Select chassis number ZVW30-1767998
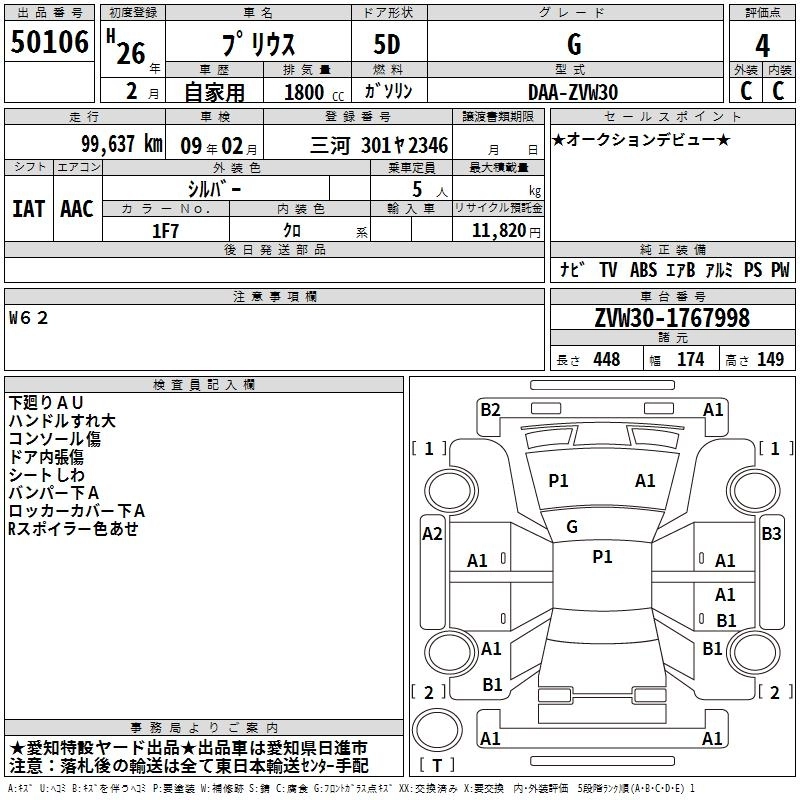 pos(672,318)
